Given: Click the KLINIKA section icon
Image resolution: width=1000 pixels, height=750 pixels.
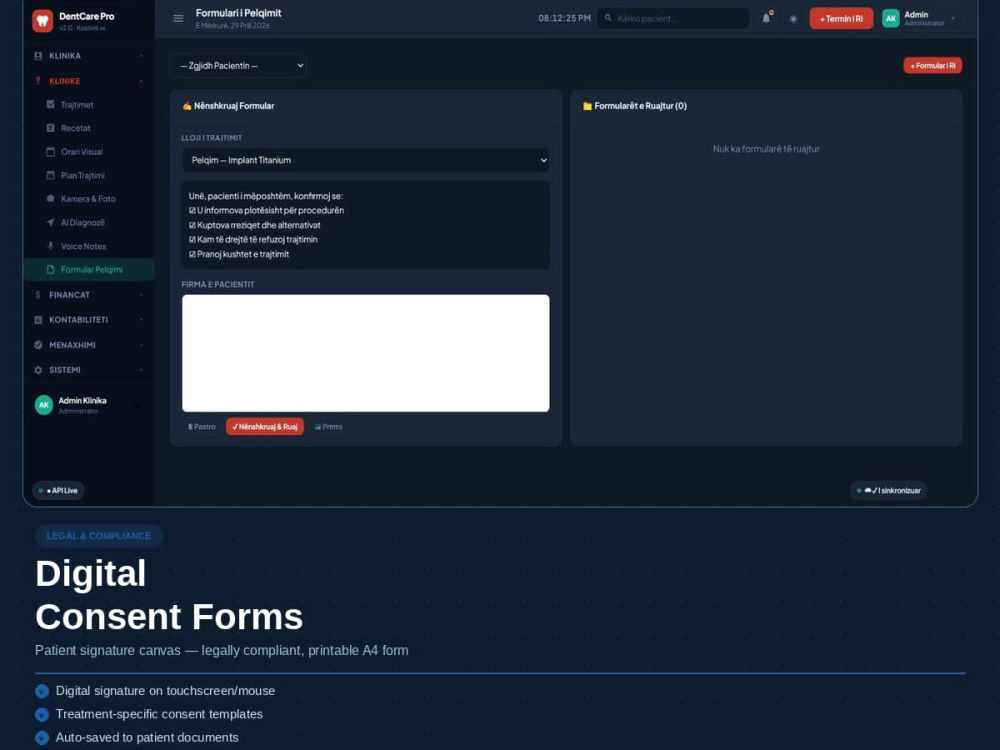Looking at the screenshot, I should (38, 56).
